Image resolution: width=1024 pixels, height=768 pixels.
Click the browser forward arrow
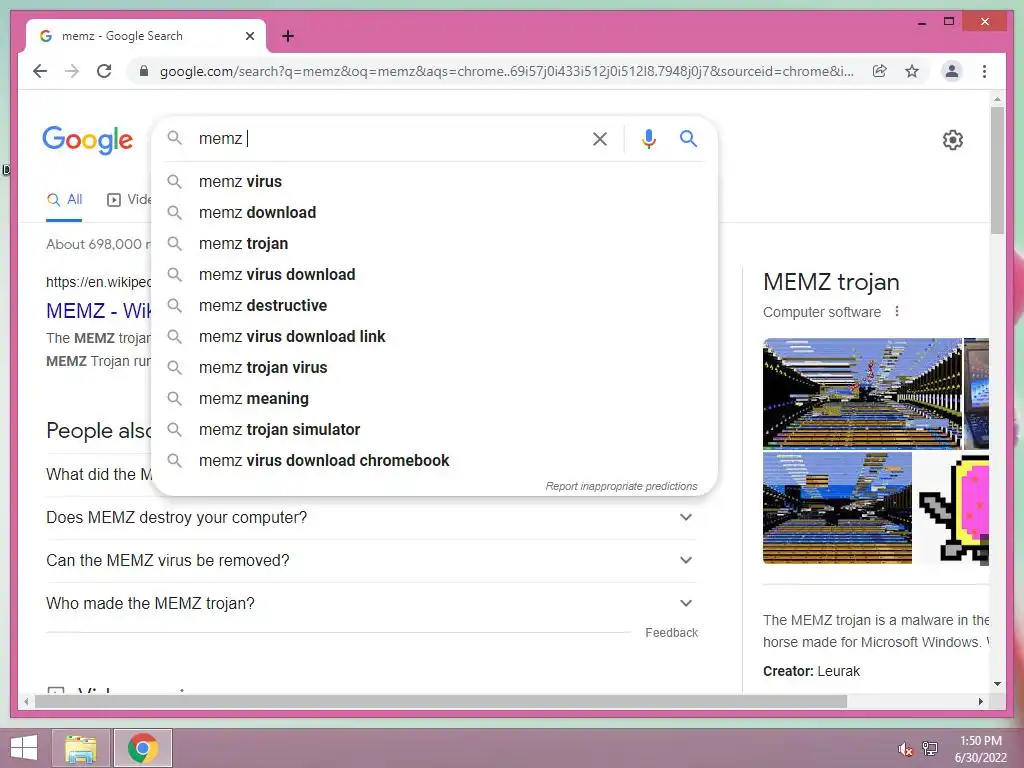point(72,71)
